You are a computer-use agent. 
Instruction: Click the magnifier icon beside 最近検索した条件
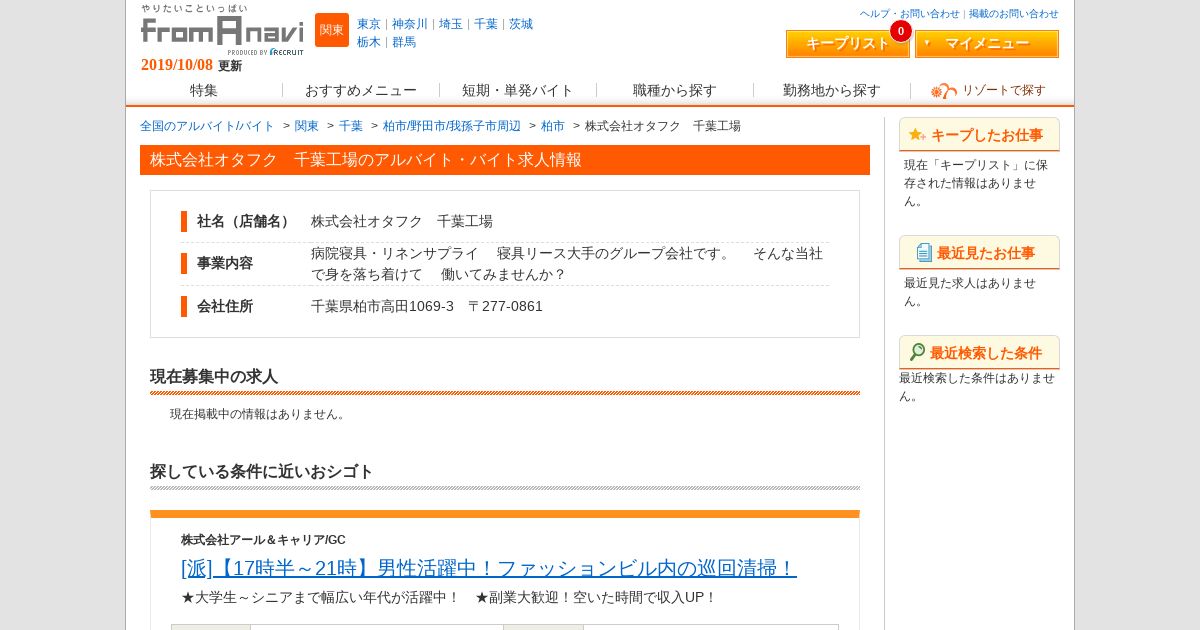917,352
